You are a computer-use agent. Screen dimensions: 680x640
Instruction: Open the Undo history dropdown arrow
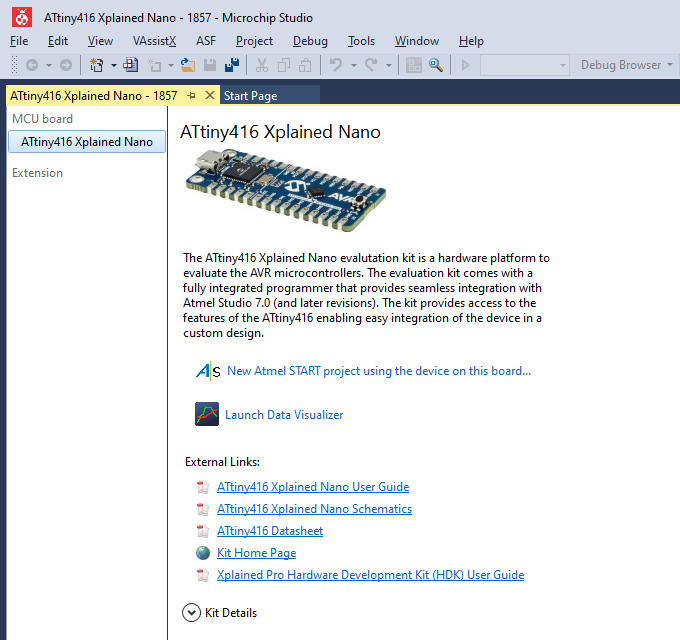click(x=354, y=65)
